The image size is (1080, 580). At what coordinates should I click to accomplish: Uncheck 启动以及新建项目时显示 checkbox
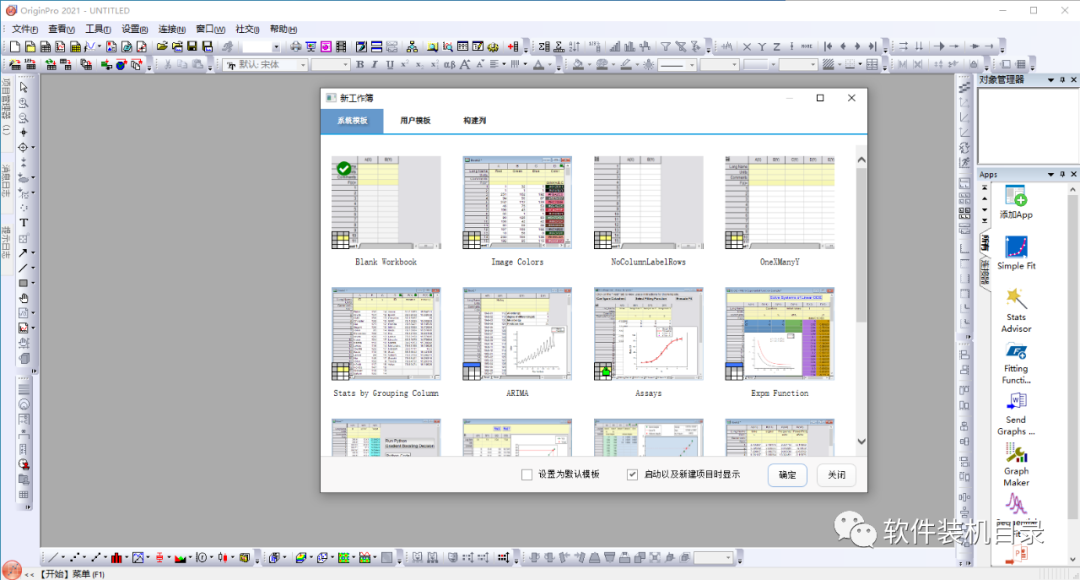(x=632, y=475)
